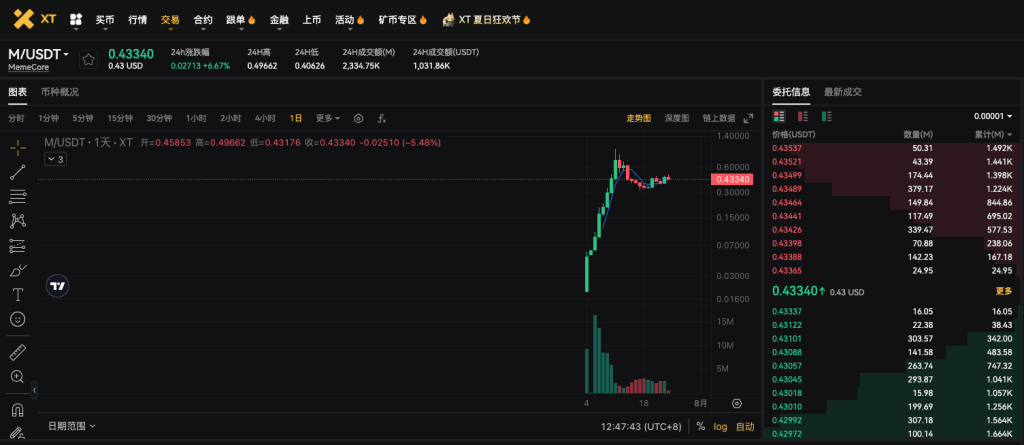This screenshot has height=445, width=1024.
Task: Click sell order price 0.43537
Action: (787, 148)
